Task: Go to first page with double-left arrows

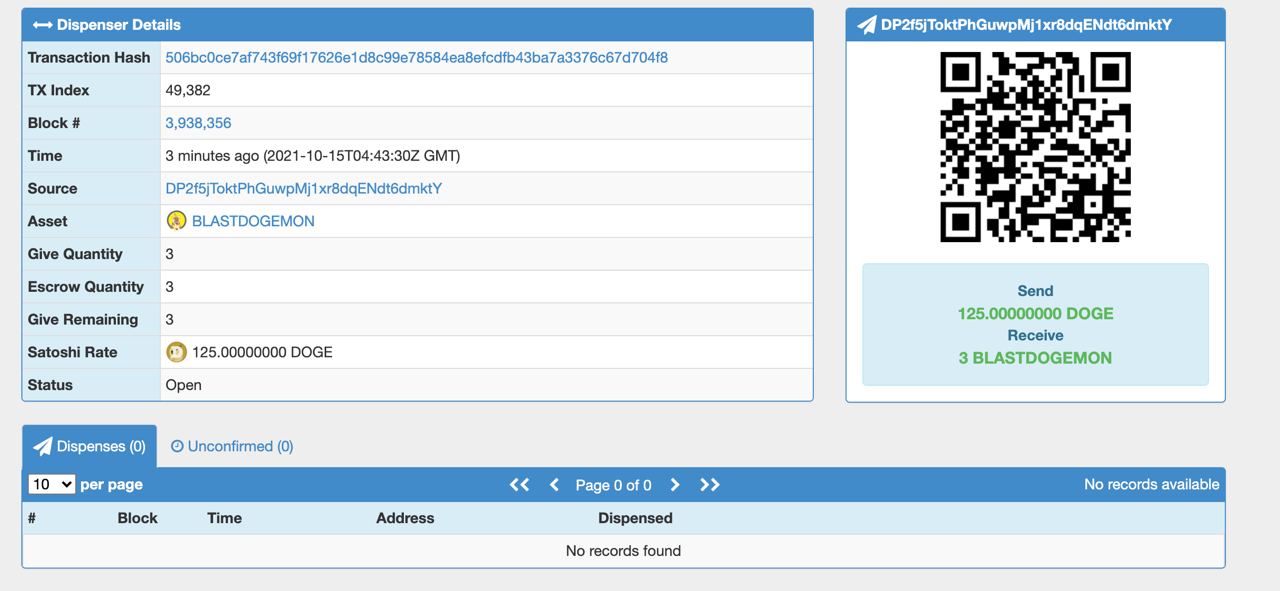Action: pos(519,484)
